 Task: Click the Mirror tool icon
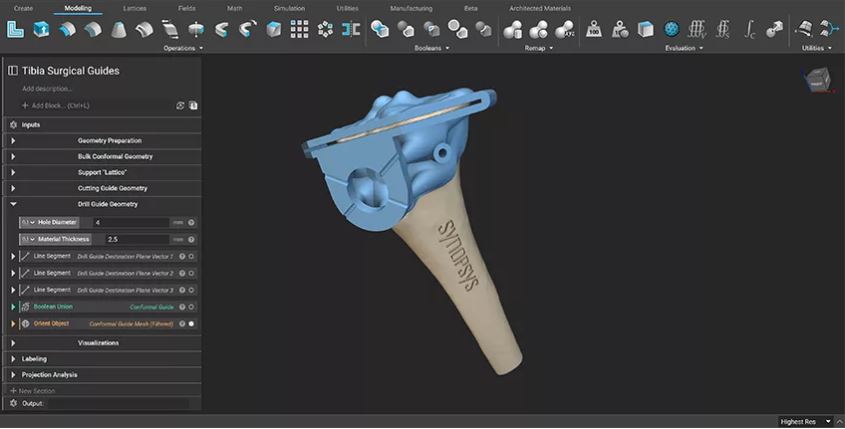[x=351, y=29]
